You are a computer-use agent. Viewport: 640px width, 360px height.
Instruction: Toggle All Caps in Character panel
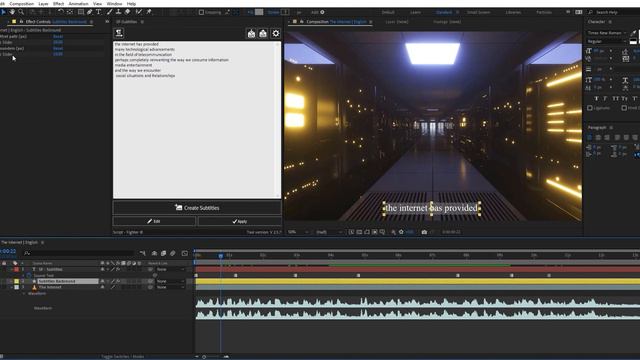616,98
